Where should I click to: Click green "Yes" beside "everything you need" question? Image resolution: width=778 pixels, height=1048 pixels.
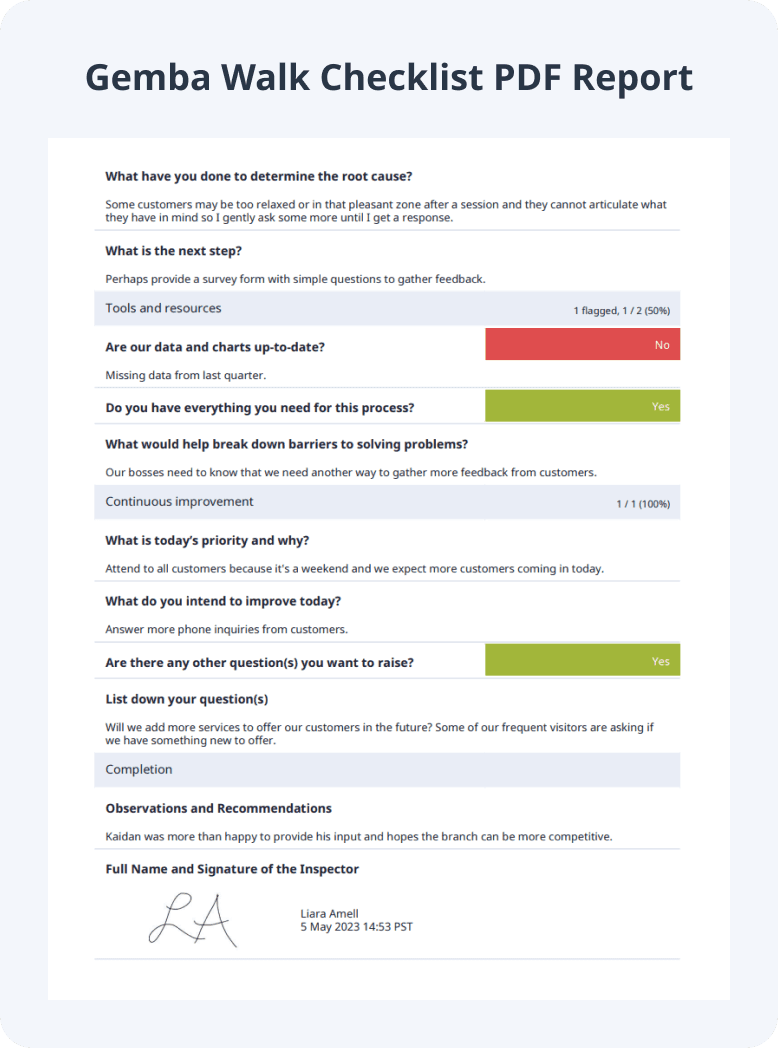[x=582, y=407]
